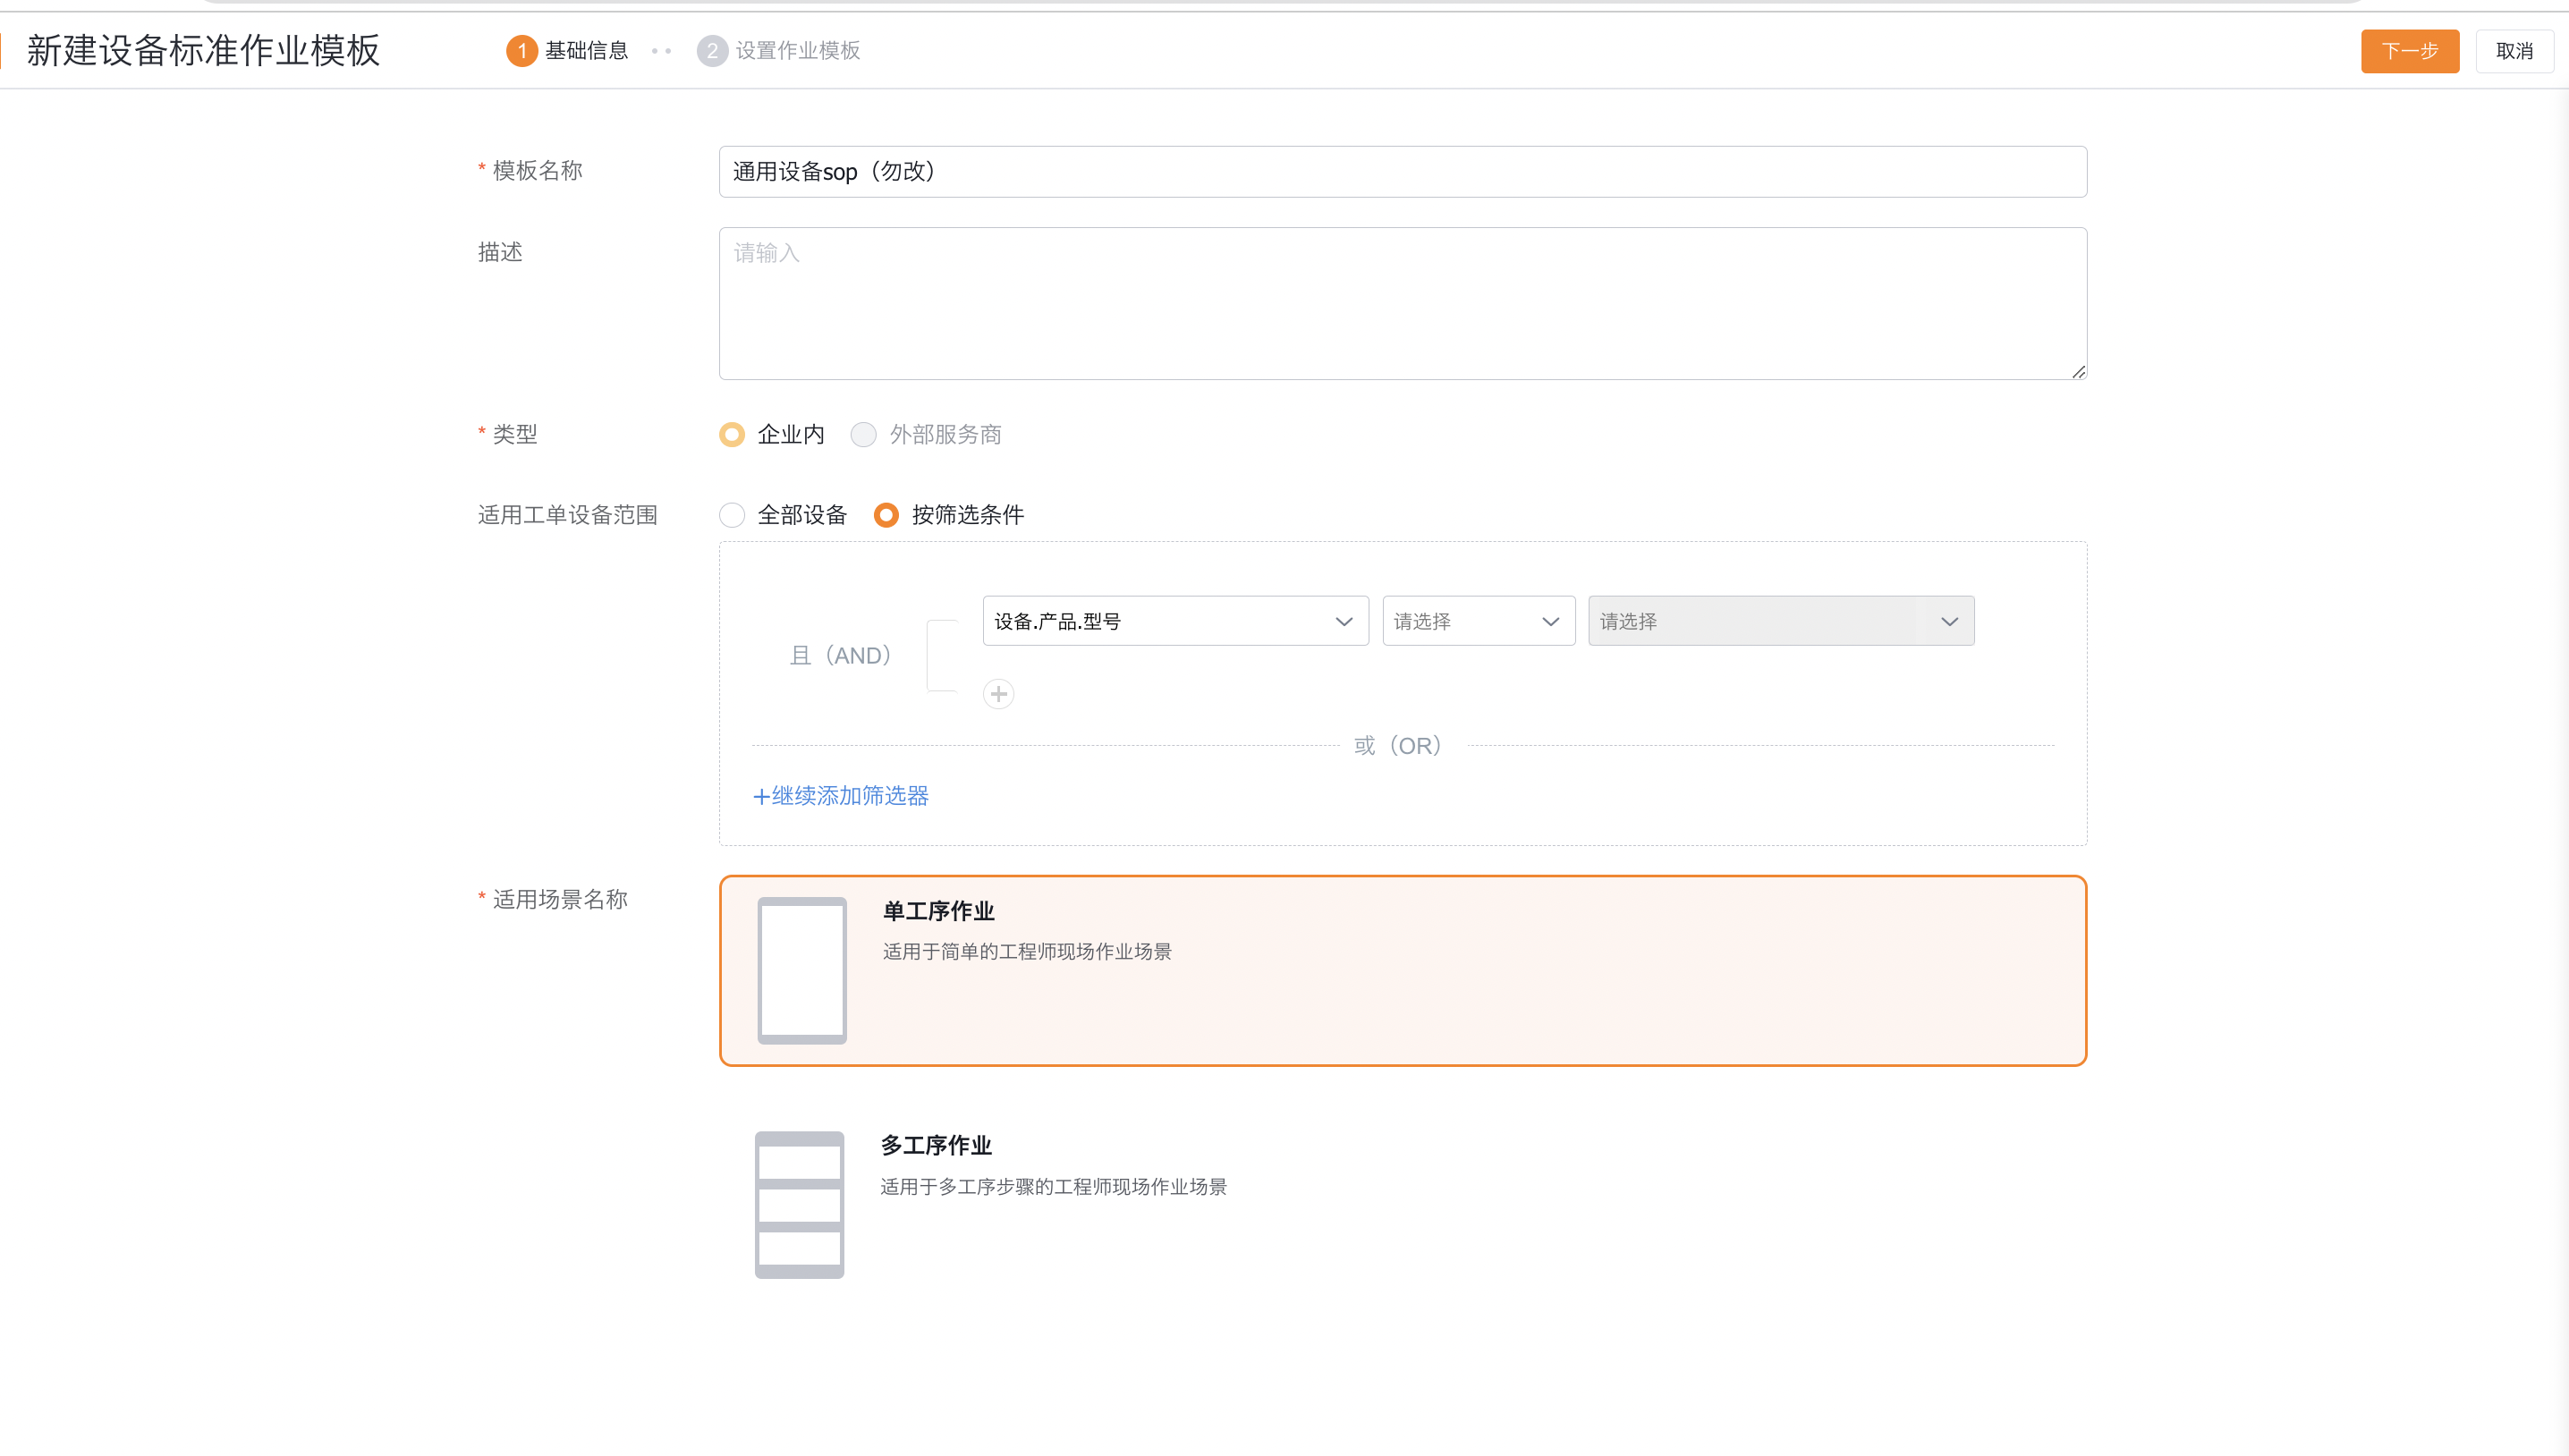Click step 2 circle 设置作业模板
The image size is (2569, 1456).
click(x=711, y=51)
